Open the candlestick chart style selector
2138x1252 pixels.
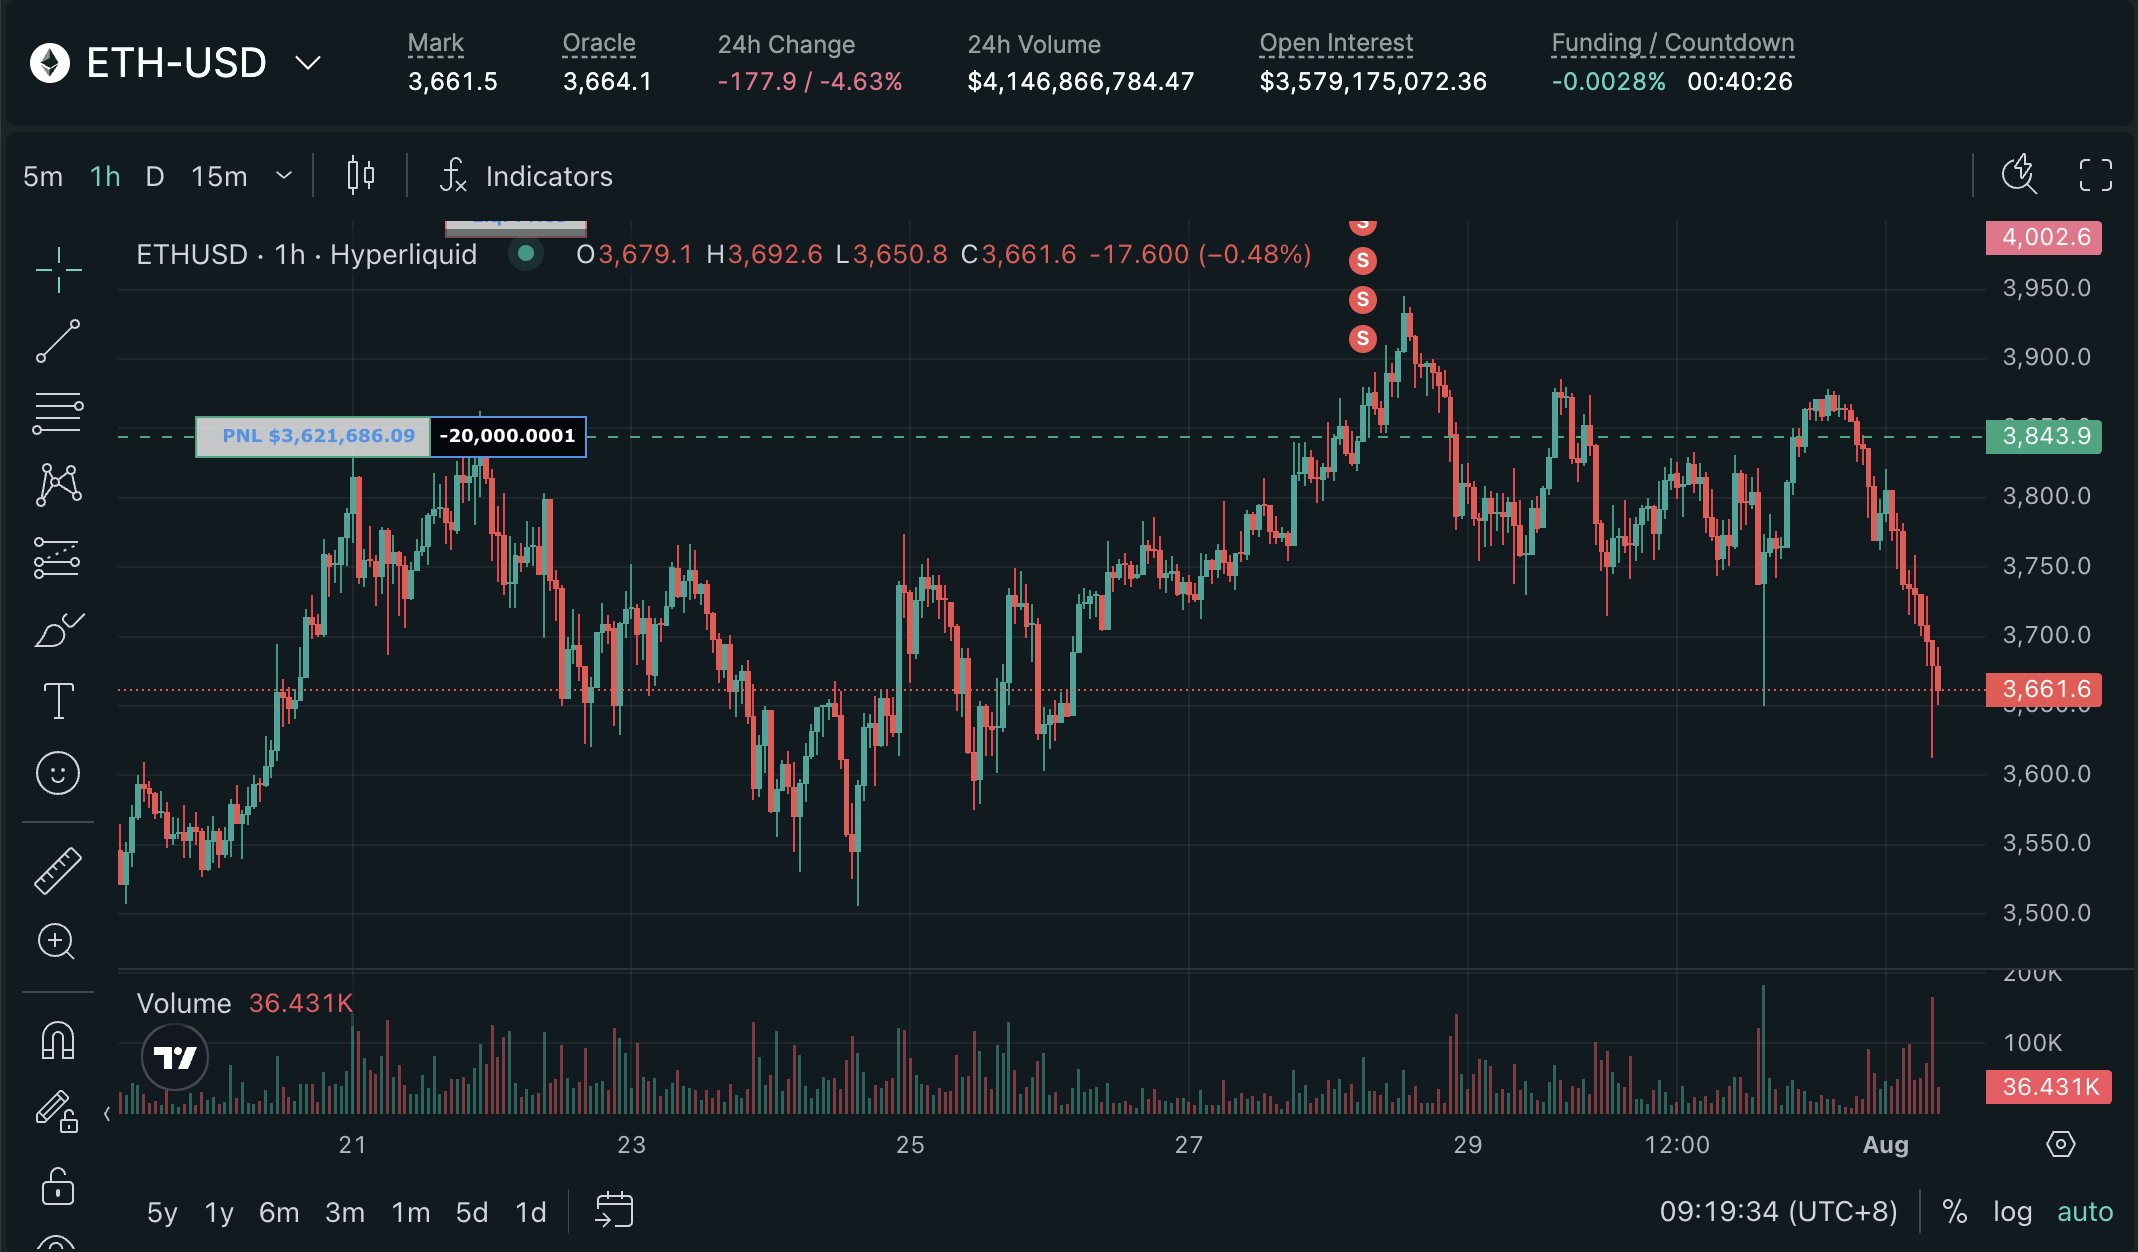pyautogui.click(x=360, y=176)
